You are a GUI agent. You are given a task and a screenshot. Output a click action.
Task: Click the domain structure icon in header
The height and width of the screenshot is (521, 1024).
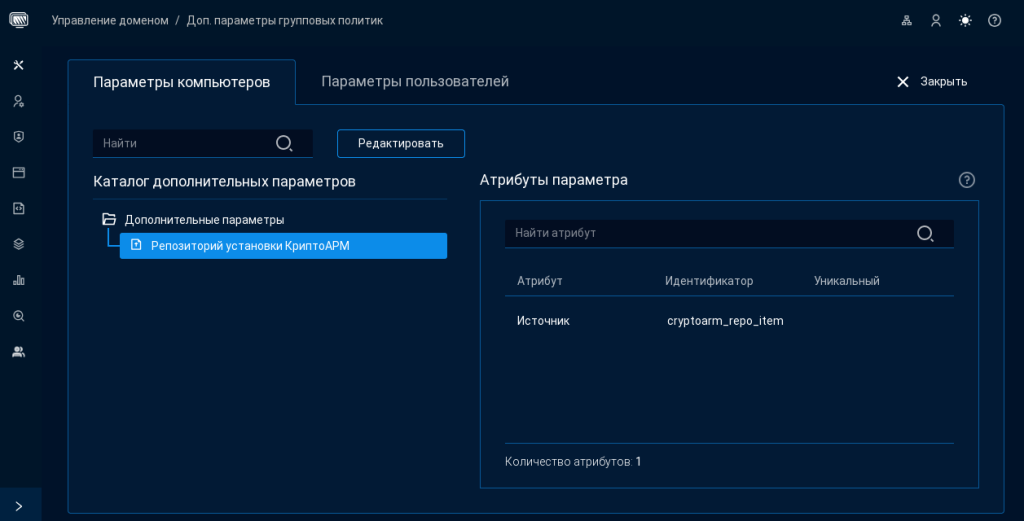point(907,20)
